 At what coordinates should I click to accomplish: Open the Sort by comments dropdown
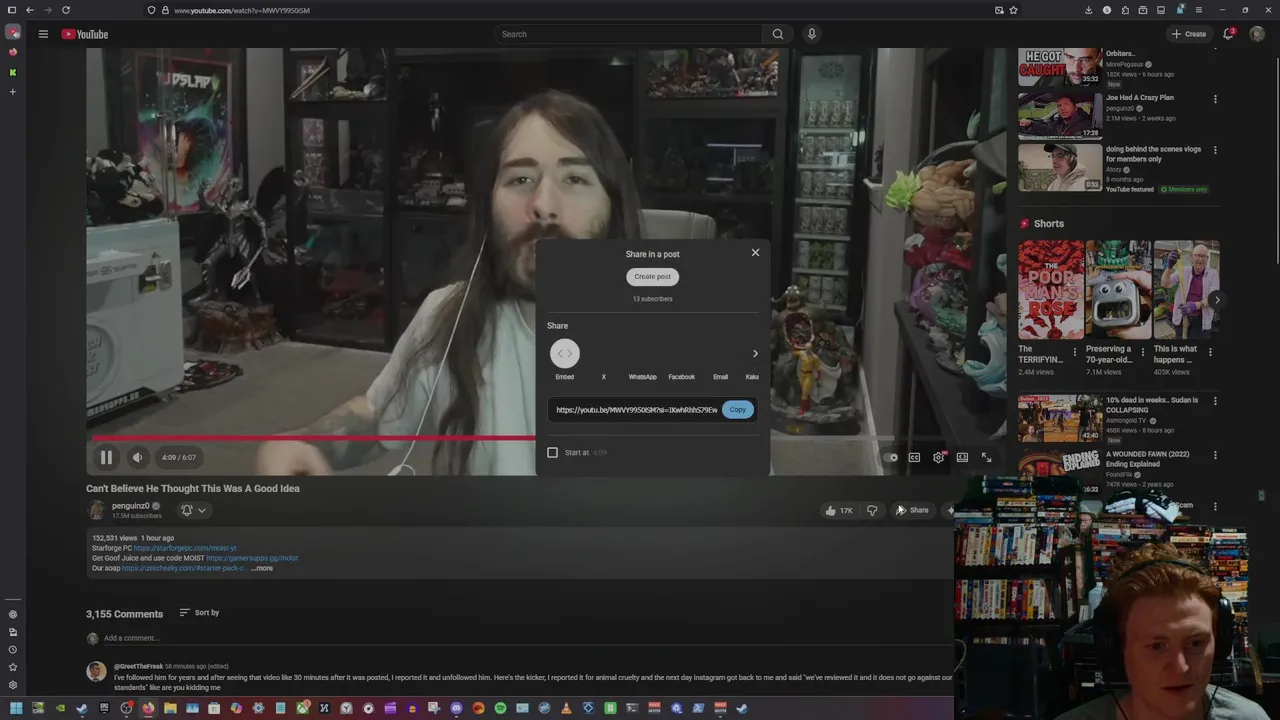pos(199,613)
